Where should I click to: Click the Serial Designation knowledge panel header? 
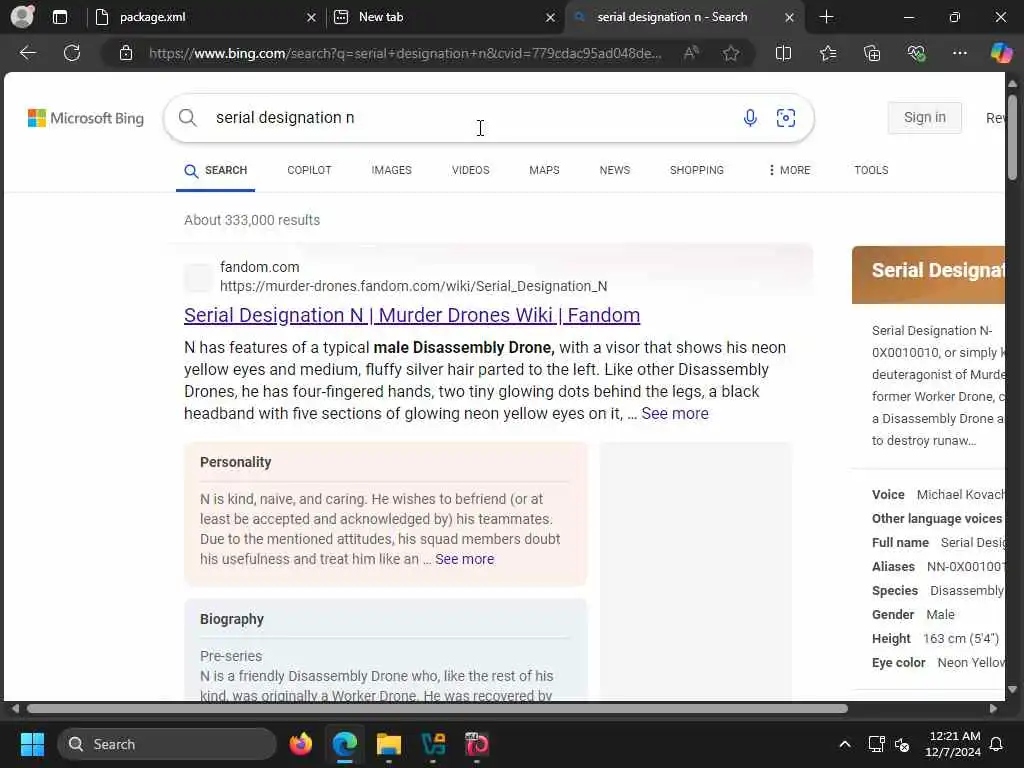click(928, 274)
